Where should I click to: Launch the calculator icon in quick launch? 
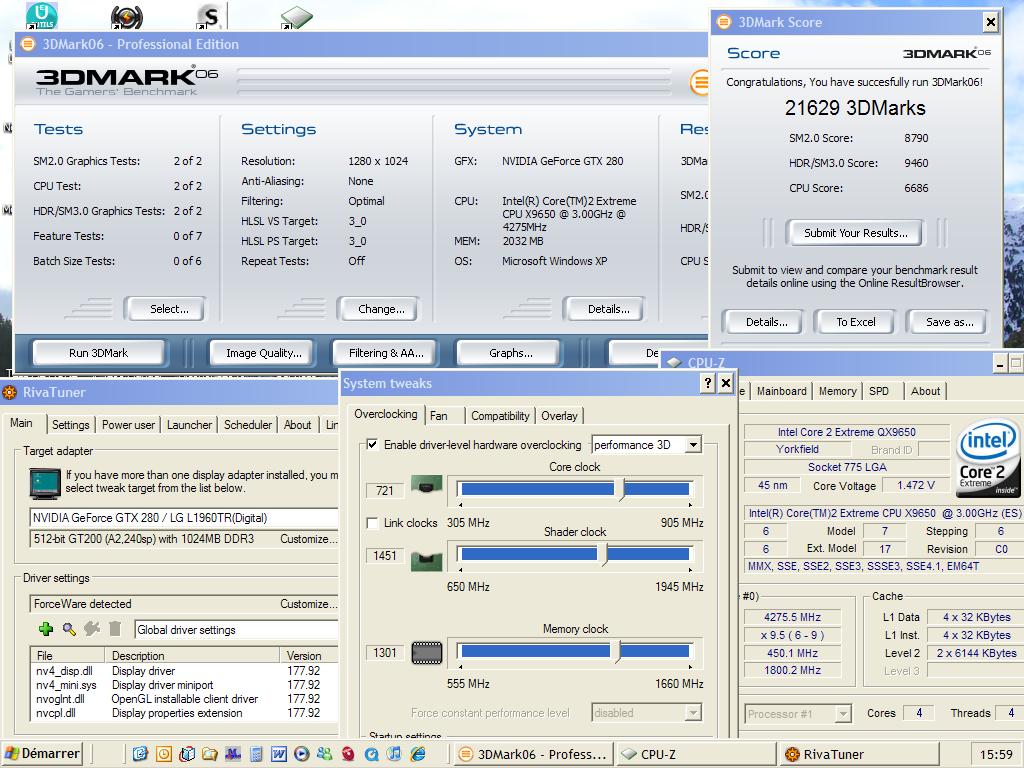255,754
